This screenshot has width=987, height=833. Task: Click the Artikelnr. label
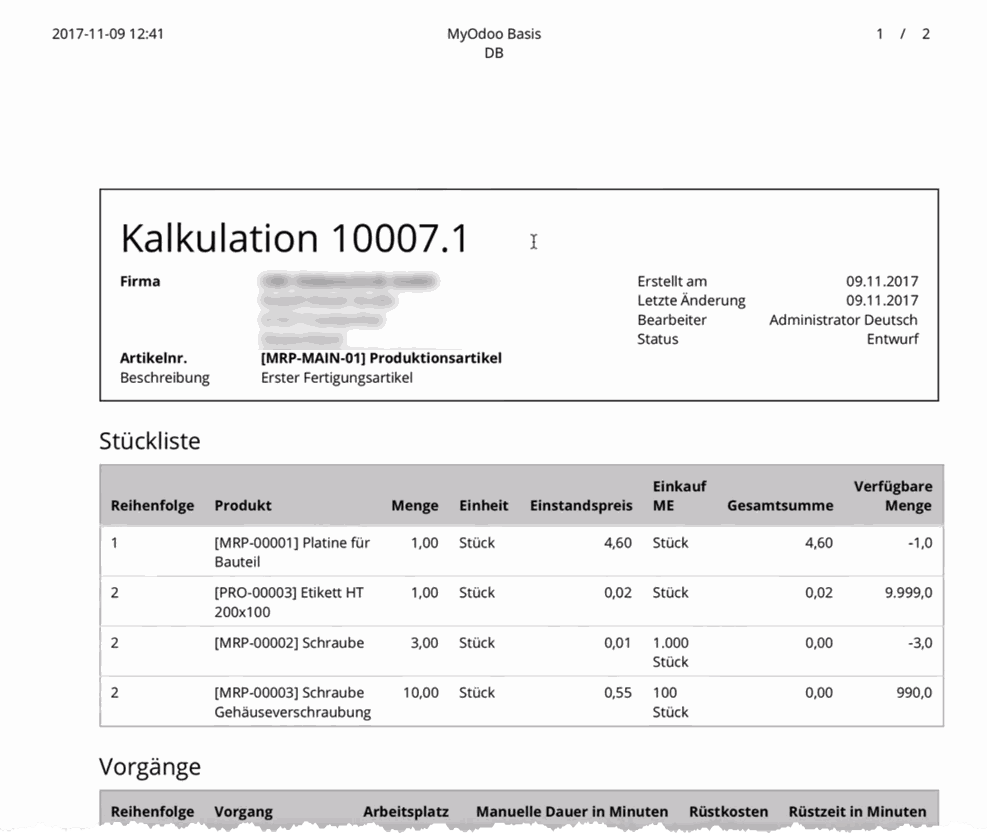click(154, 358)
